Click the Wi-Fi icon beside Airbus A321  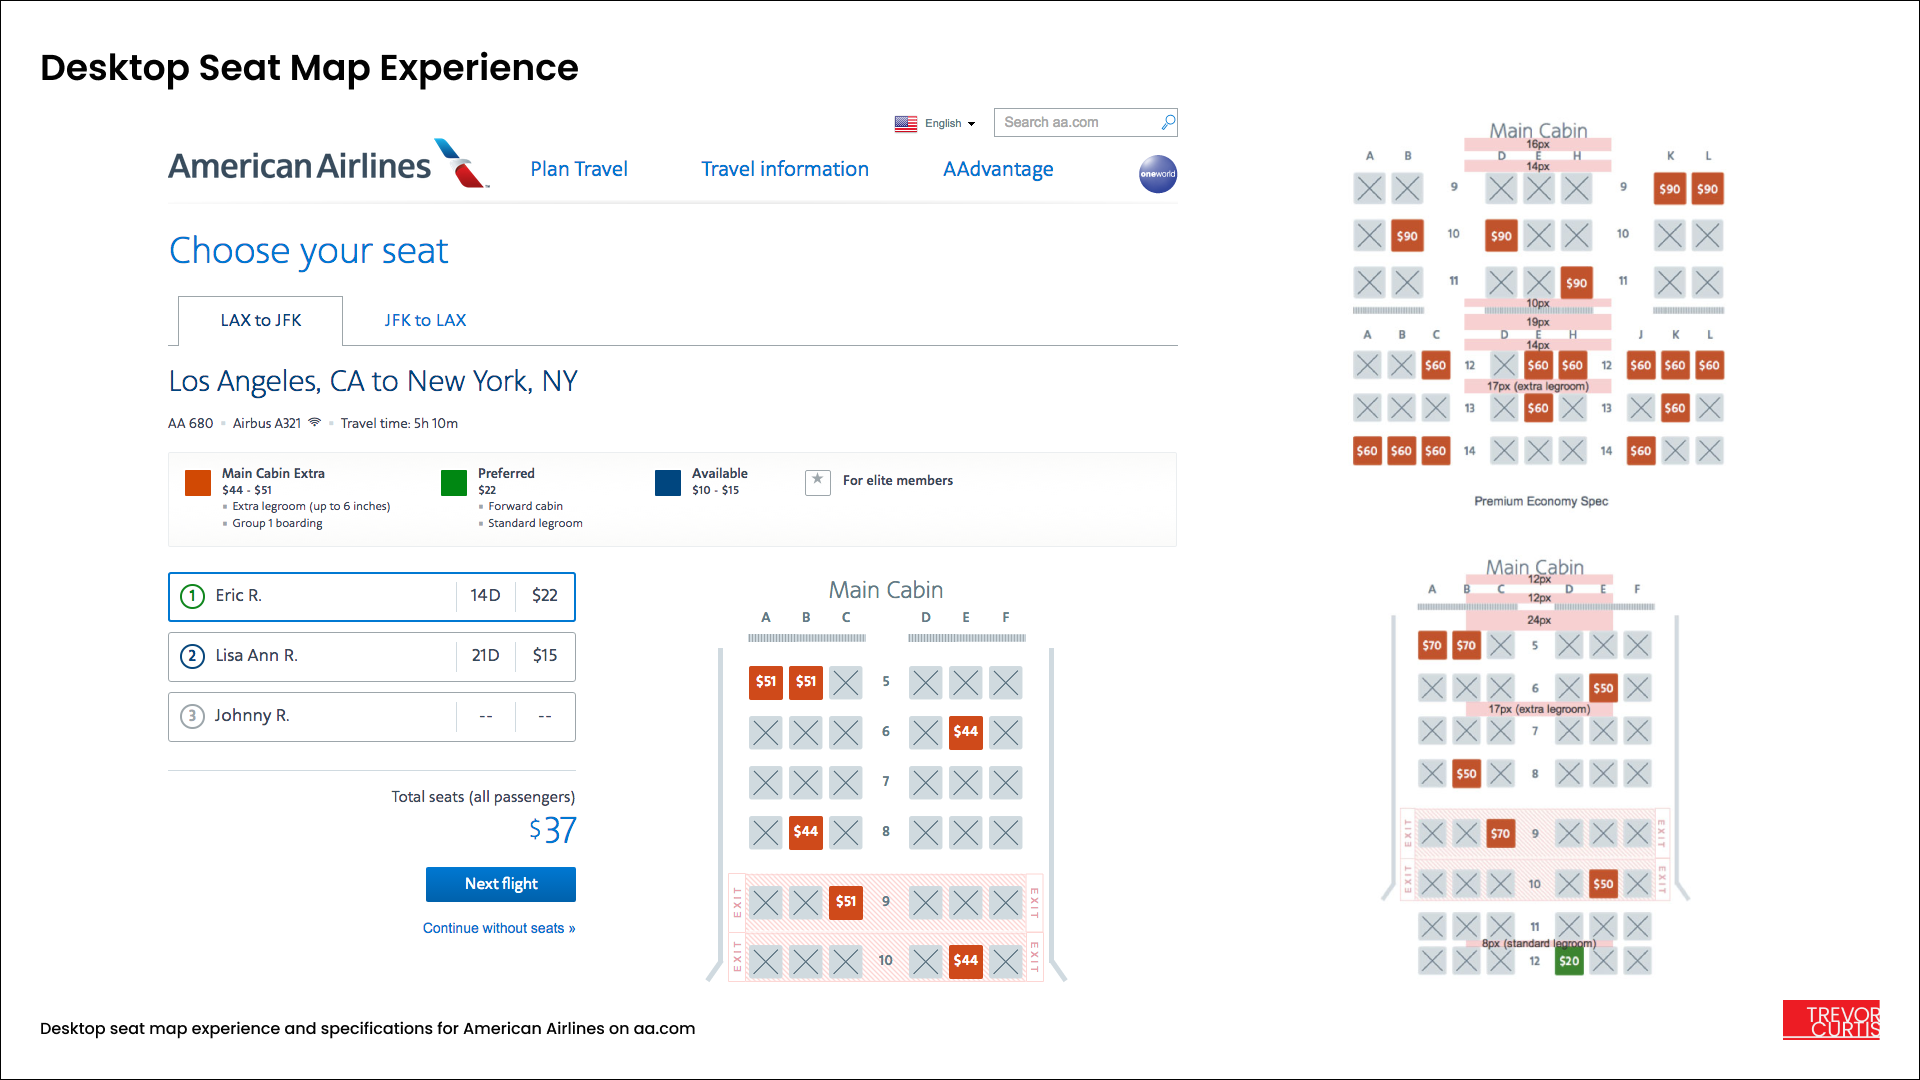(x=314, y=423)
